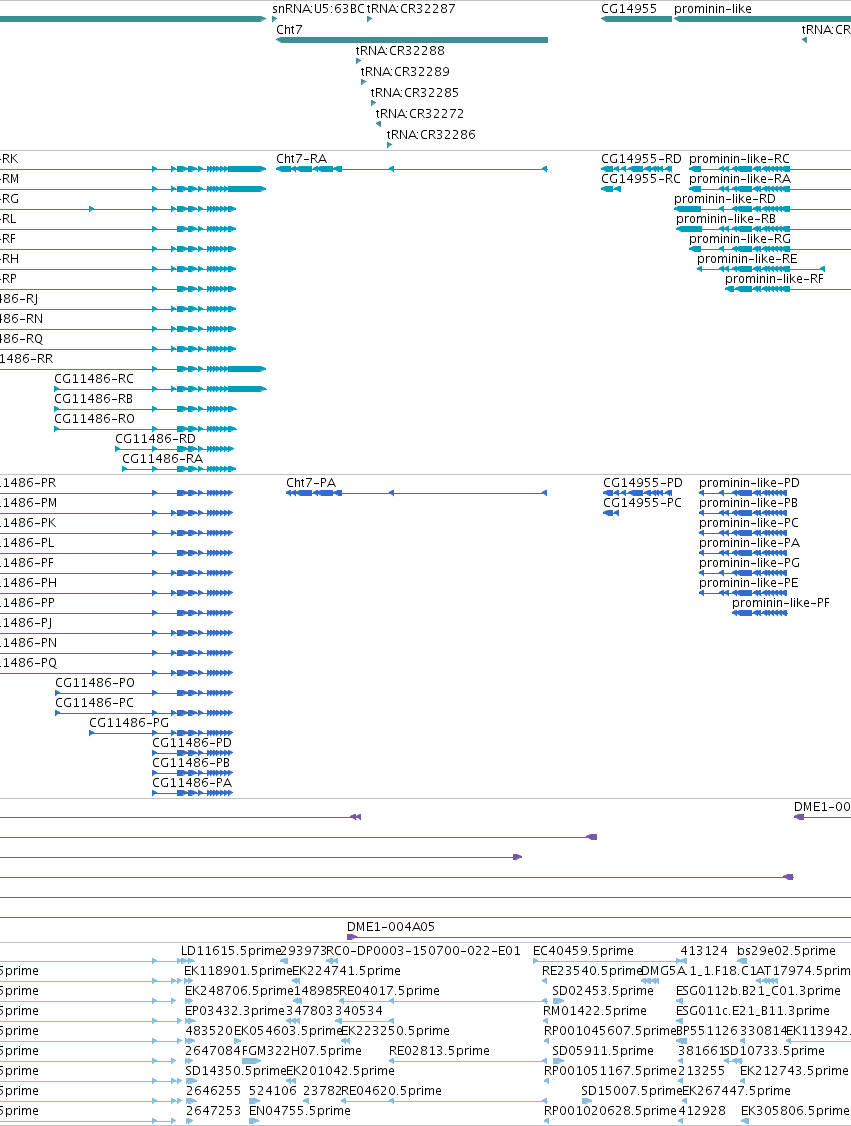The image size is (851, 1126).
Task: Select the Cht7 gene bar
Action: 411,40
